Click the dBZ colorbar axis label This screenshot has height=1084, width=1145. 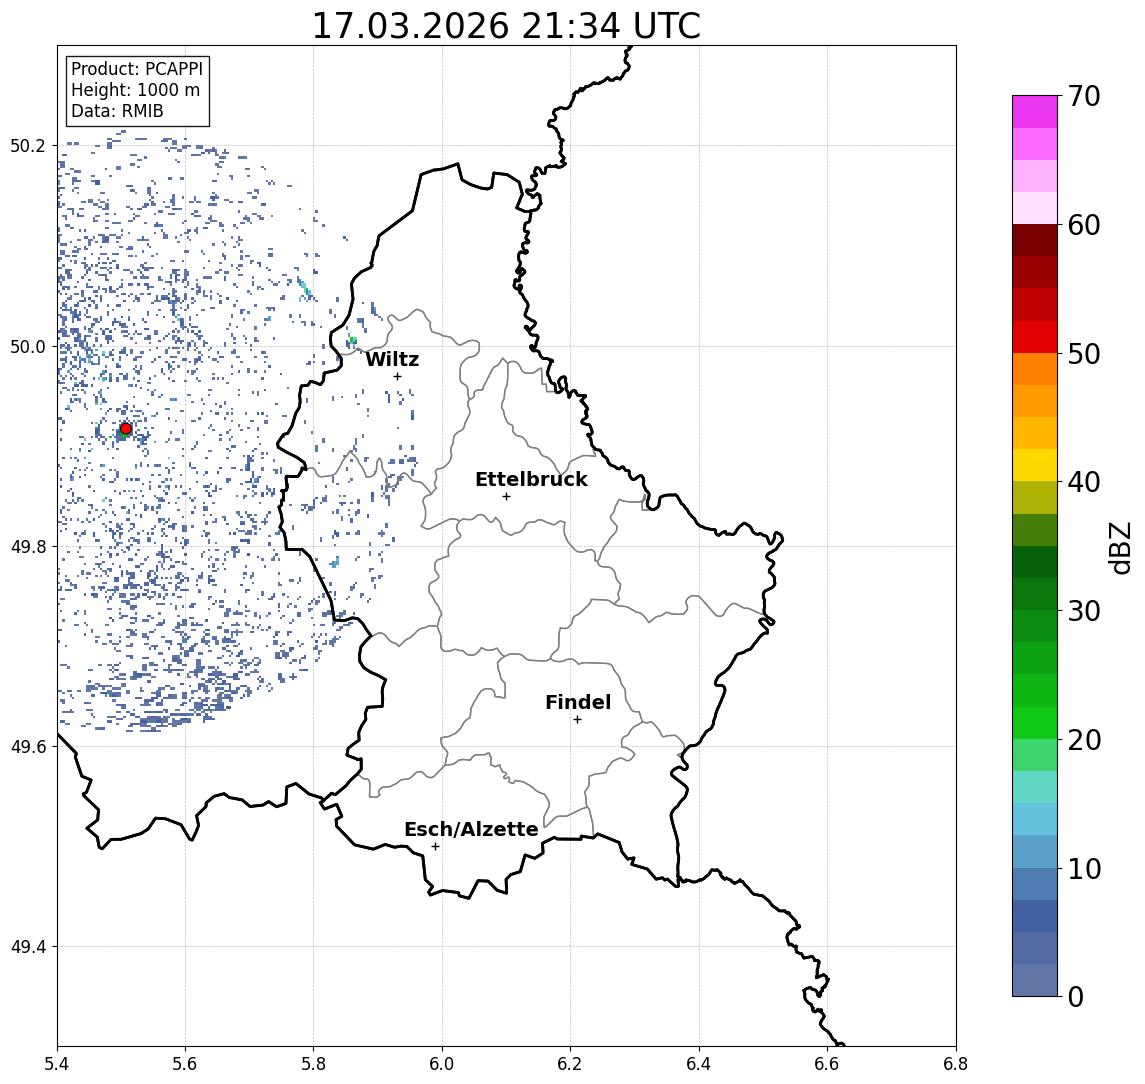click(1119, 547)
